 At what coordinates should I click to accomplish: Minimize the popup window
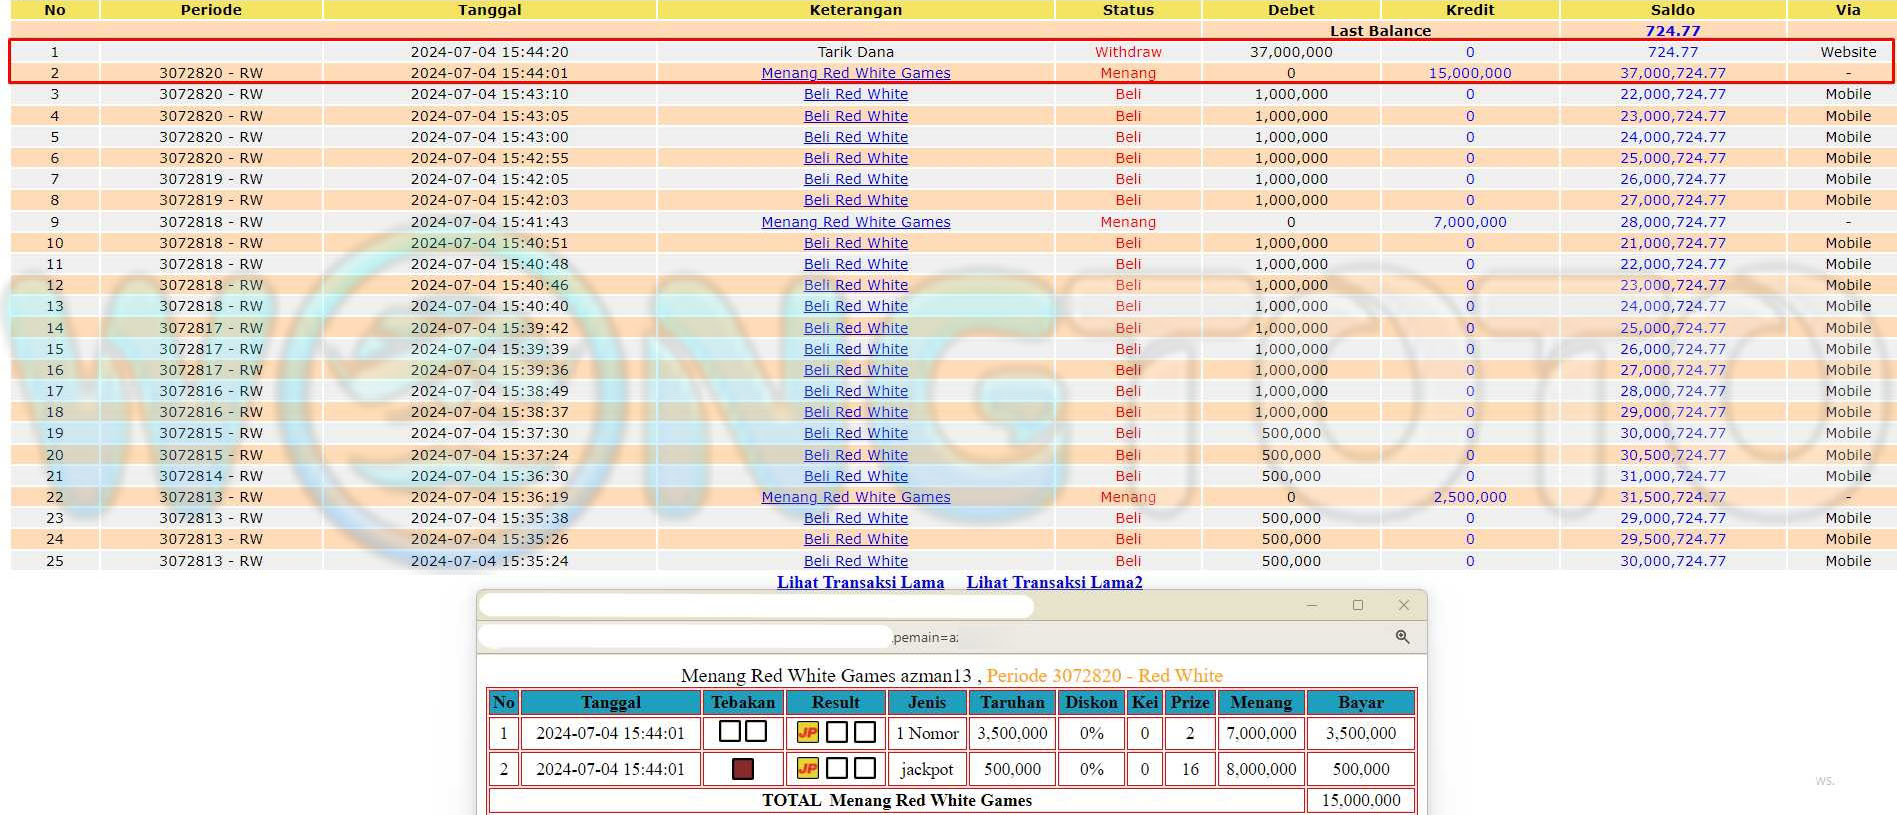1311,605
